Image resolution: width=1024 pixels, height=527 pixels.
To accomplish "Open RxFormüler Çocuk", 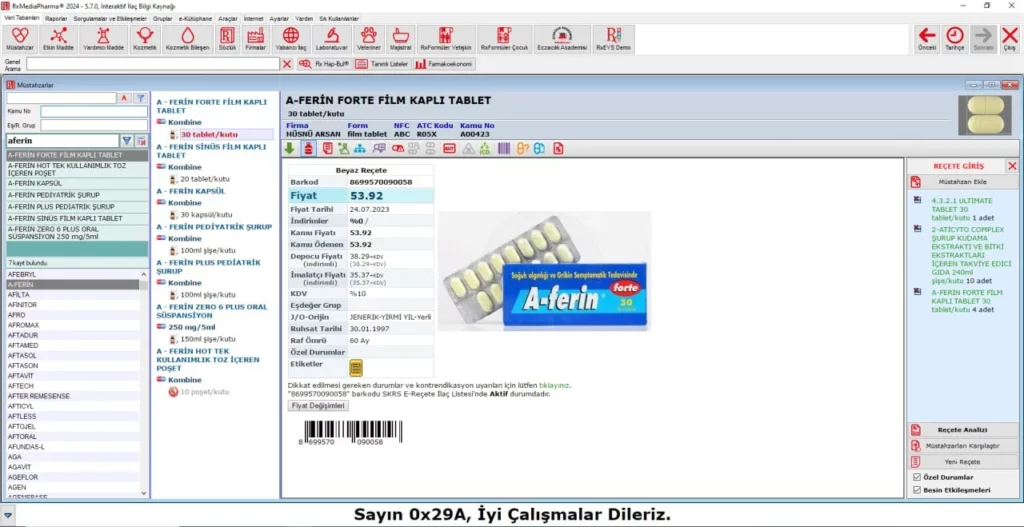I will pyautogui.click(x=504, y=39).
